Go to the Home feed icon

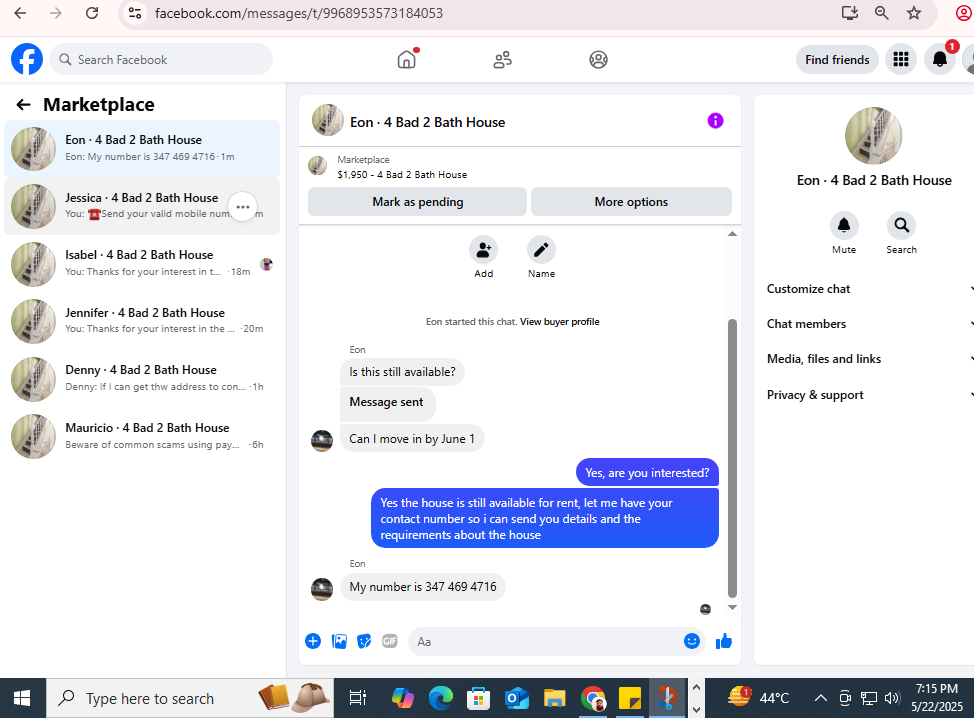tap(407, 60)
